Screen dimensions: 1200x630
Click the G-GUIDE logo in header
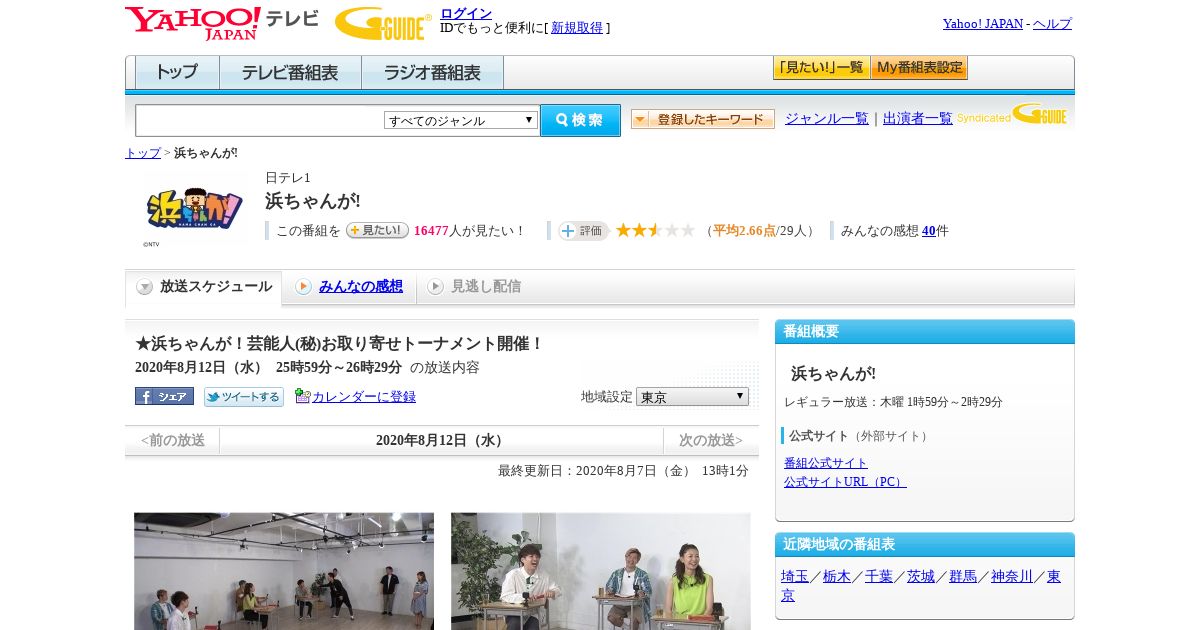[x=383, y=23]
